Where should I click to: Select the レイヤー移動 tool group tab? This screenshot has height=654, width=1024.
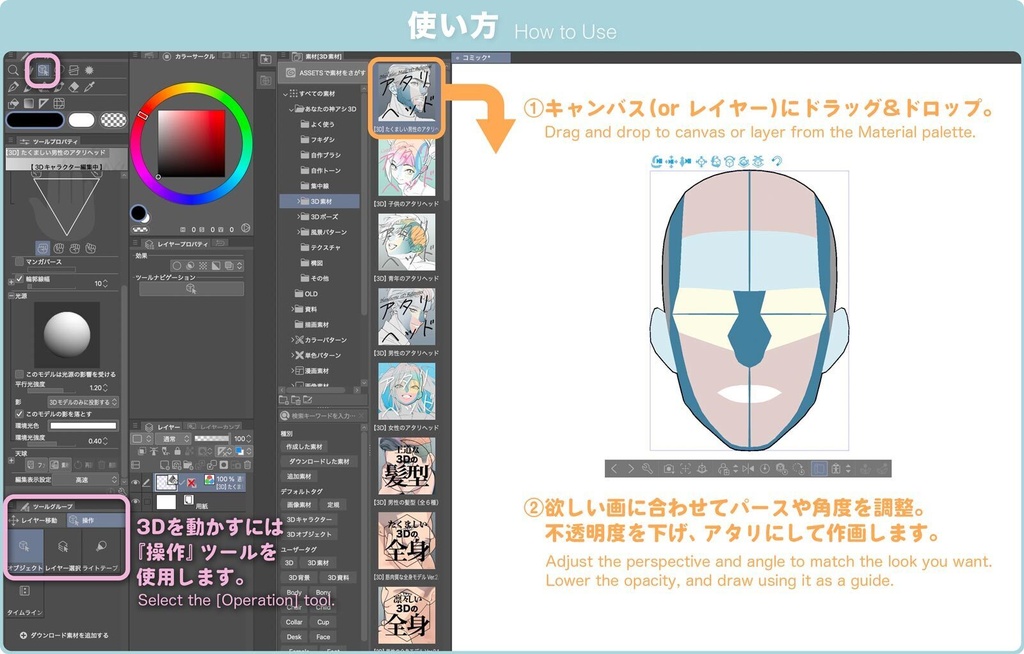pos(35,520)
